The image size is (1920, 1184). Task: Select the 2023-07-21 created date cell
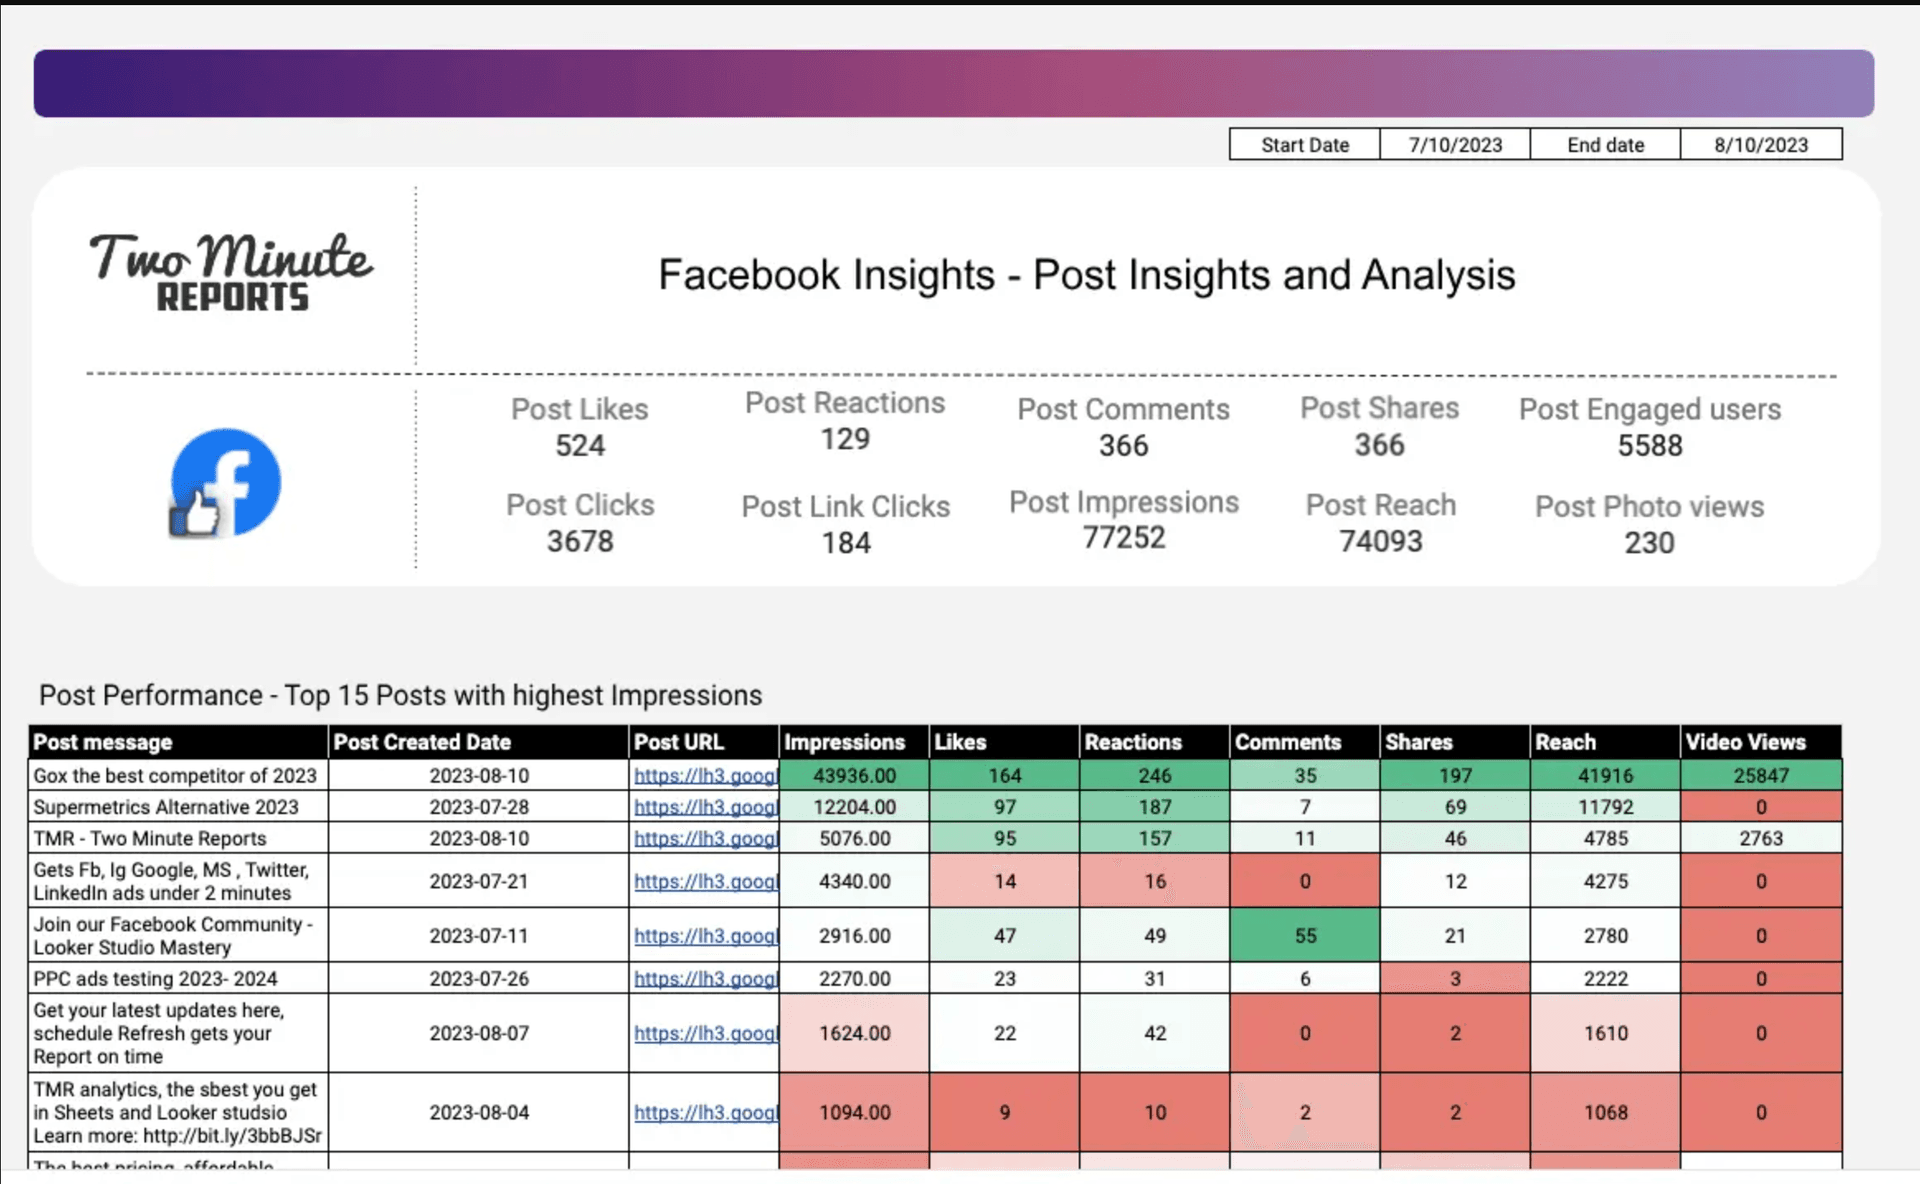click(x=479, y=881)
